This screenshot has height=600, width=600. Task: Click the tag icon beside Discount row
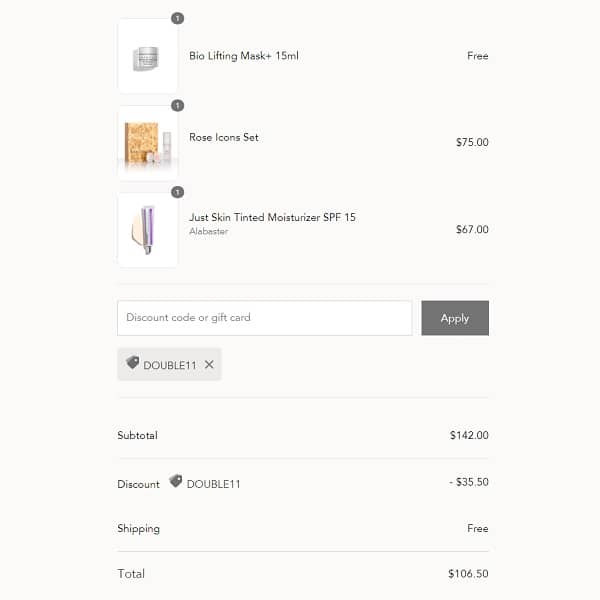[176, 481]
